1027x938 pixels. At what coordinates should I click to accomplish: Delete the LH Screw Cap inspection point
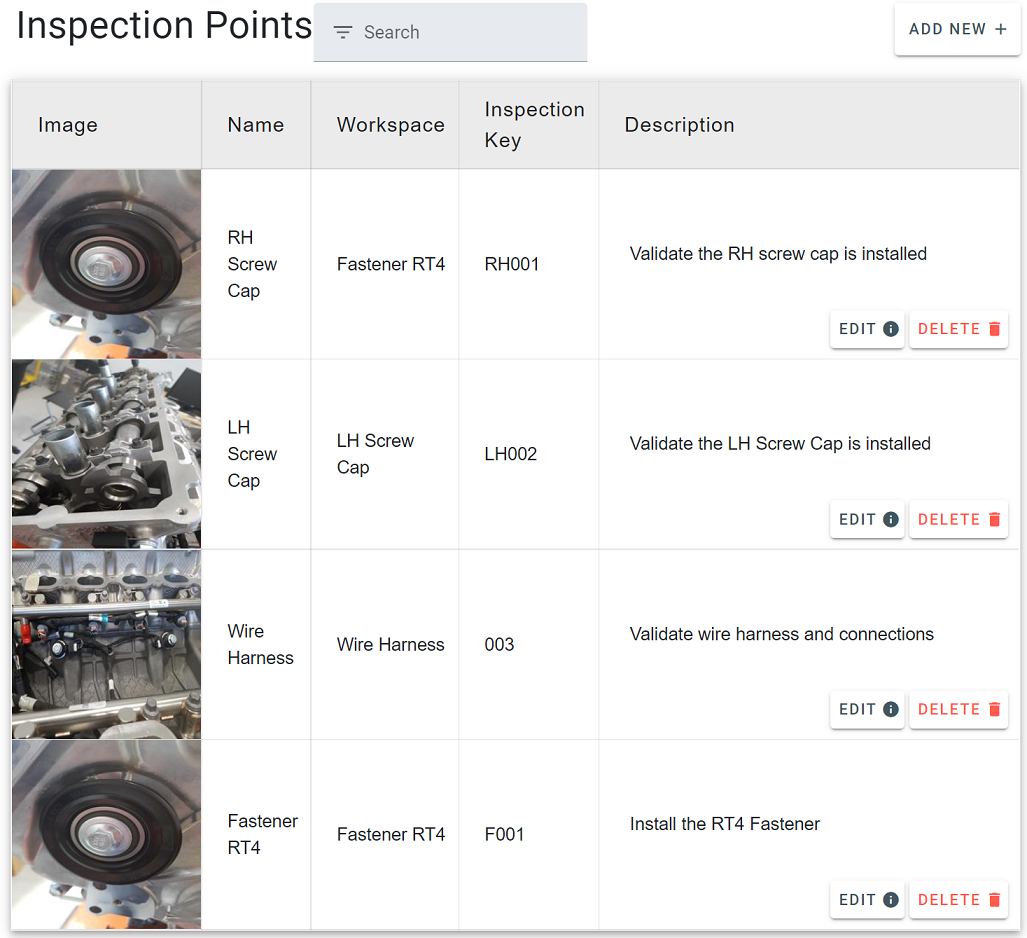pyautogui.click(x=958, y=519)
